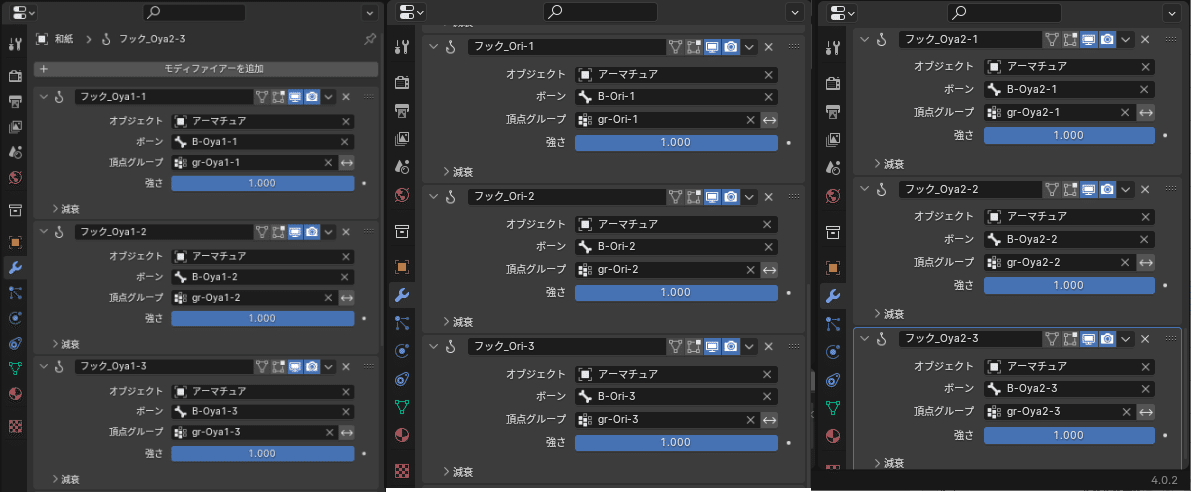Open Object Data tab in left panel

(x=15, y=368)
